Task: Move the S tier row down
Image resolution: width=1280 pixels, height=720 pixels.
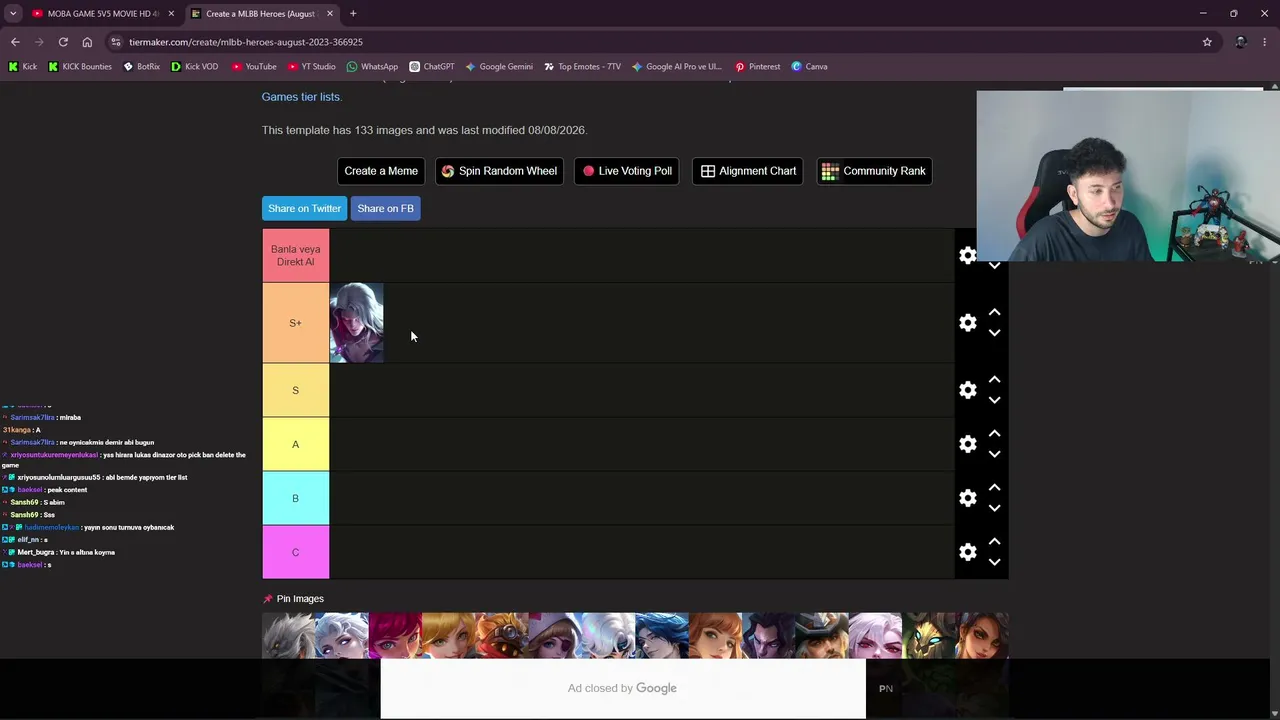Action: pyautogui.click(x=994, y=400)
